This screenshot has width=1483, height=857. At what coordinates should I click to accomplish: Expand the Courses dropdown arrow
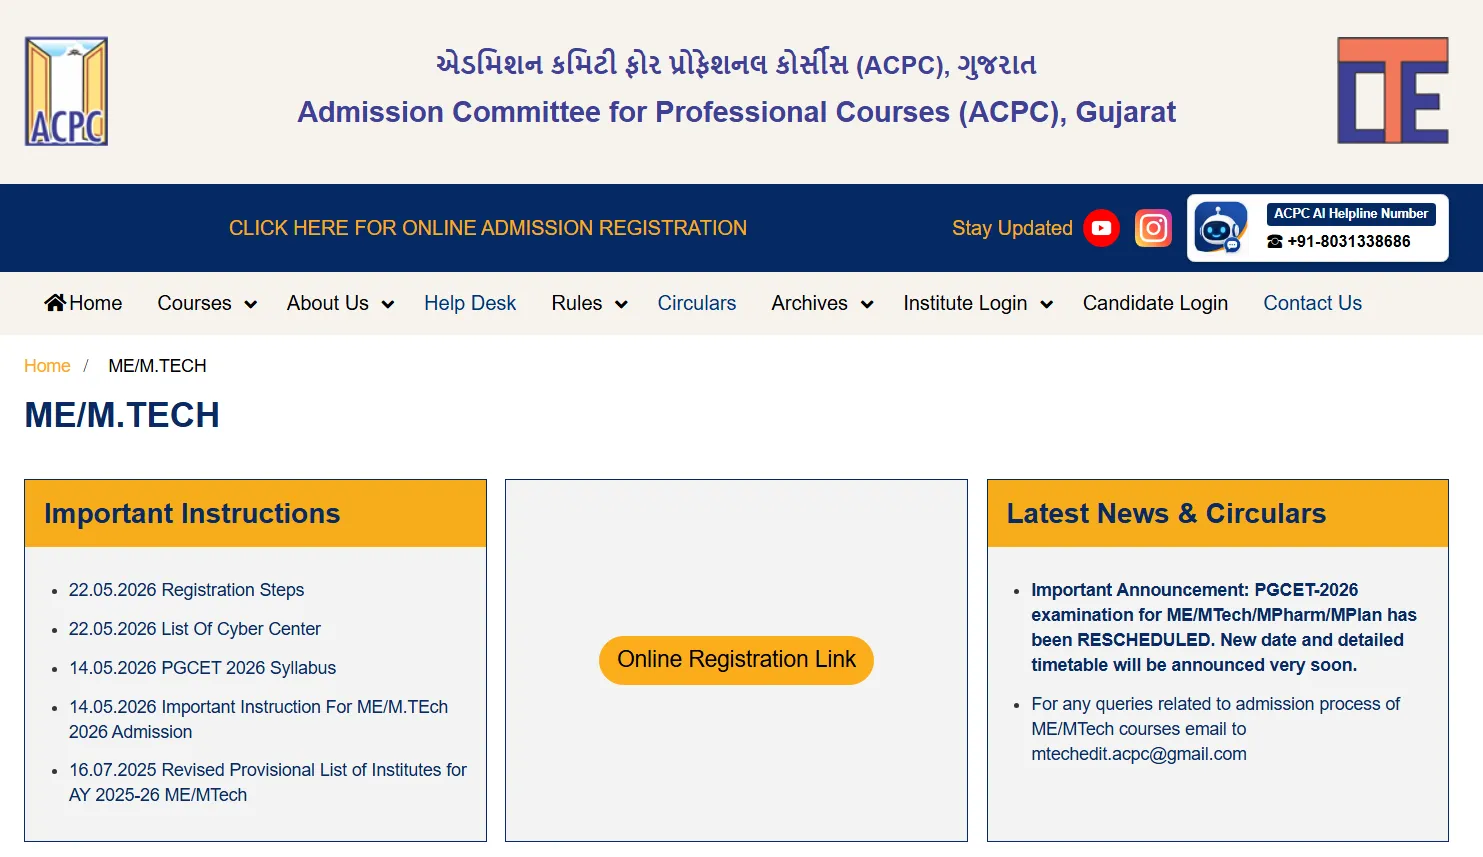click(x=251, y=304)
